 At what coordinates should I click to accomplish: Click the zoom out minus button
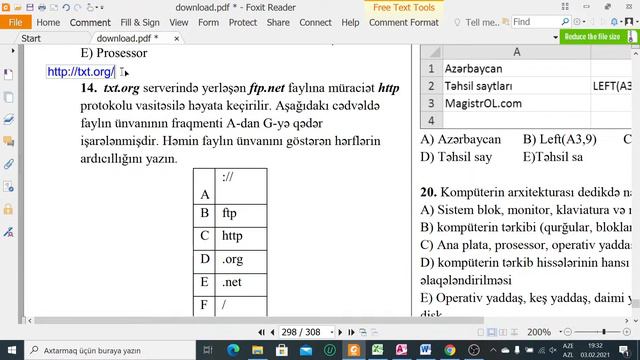(x=568, y=332)
